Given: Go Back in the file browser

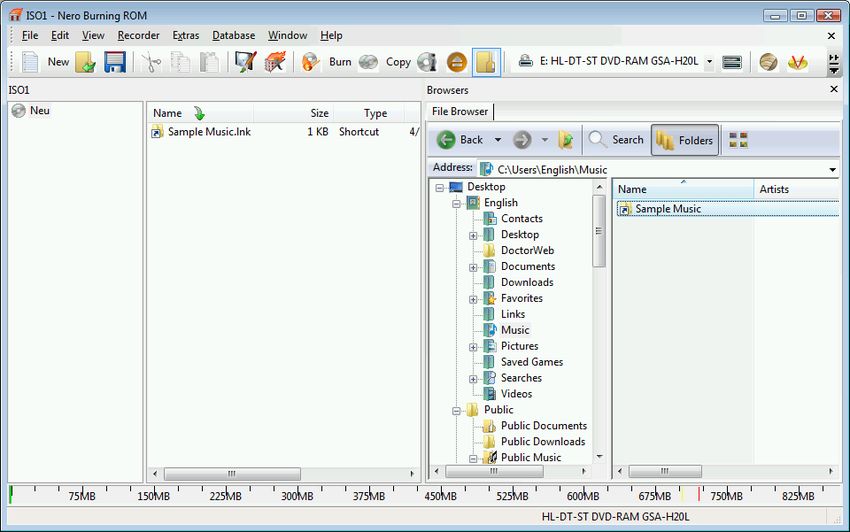Looking at the screenshot, I should [460, 140].
